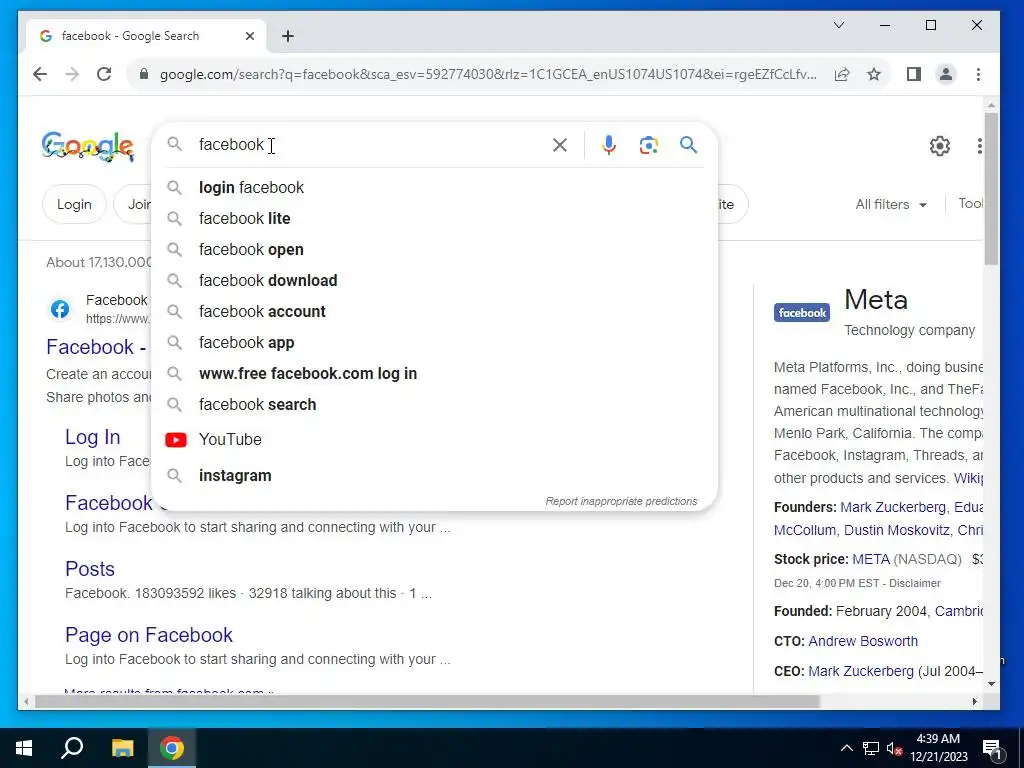Open Google Lens image search icon
The height and width of the screenshot is (768, 1024).
(x=648, y=145)
